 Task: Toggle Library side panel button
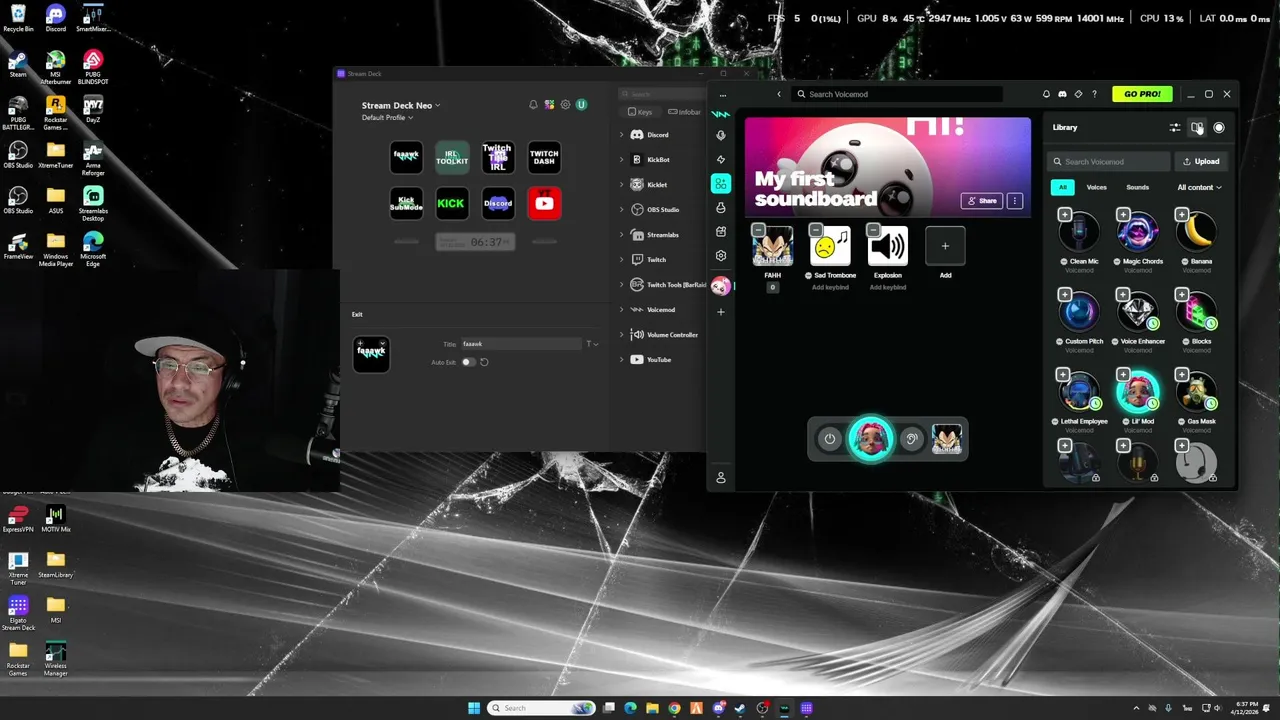(x=1197, y=128)
